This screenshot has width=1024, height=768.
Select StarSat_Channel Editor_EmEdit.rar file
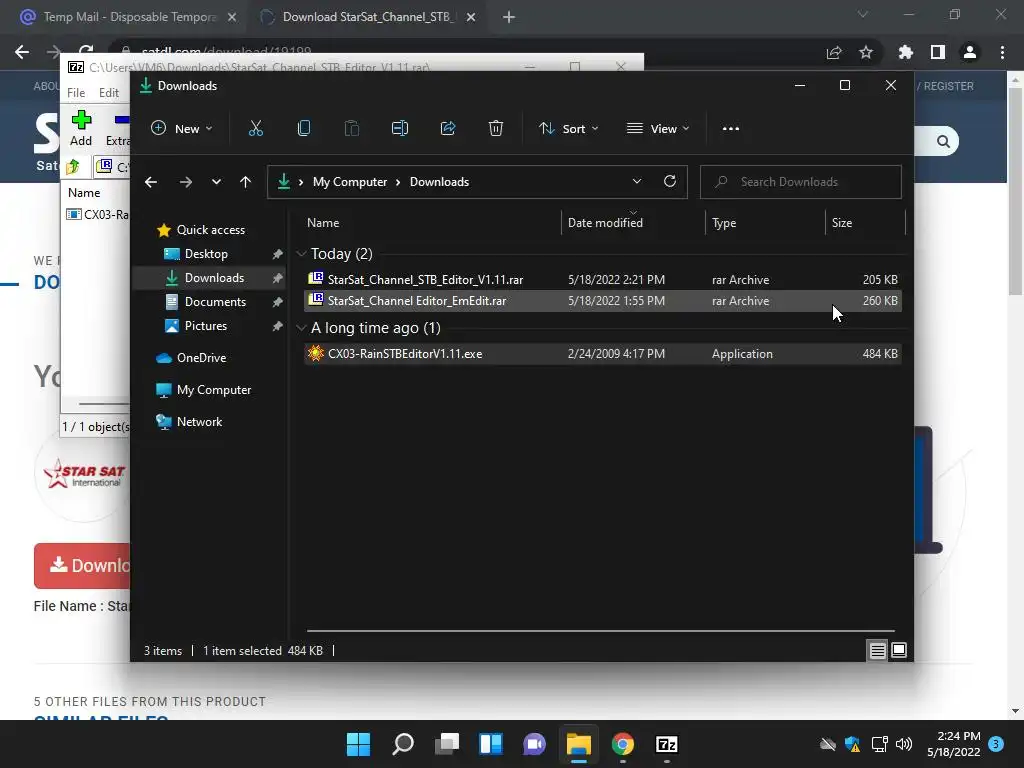(x=603, y=301)
